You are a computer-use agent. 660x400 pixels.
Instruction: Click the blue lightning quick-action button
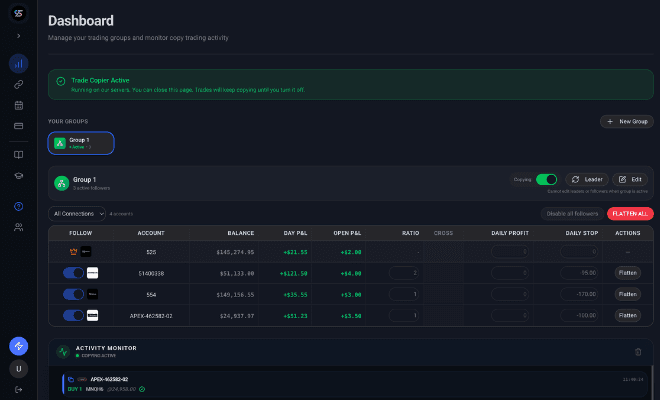19,346
